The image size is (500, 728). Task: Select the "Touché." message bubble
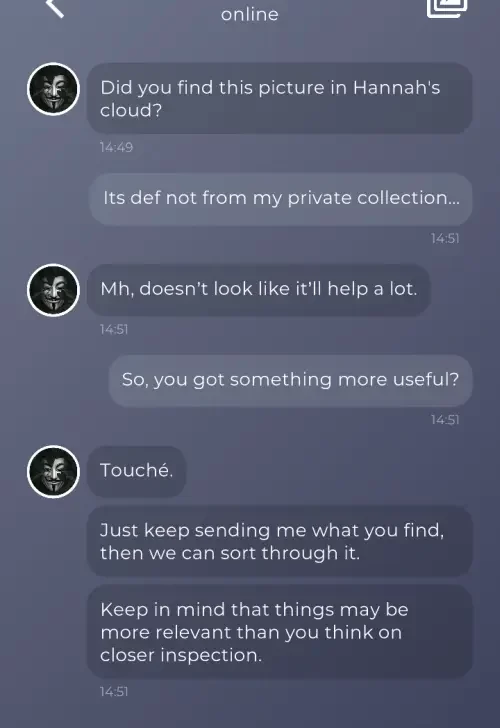tap(136, 471)
